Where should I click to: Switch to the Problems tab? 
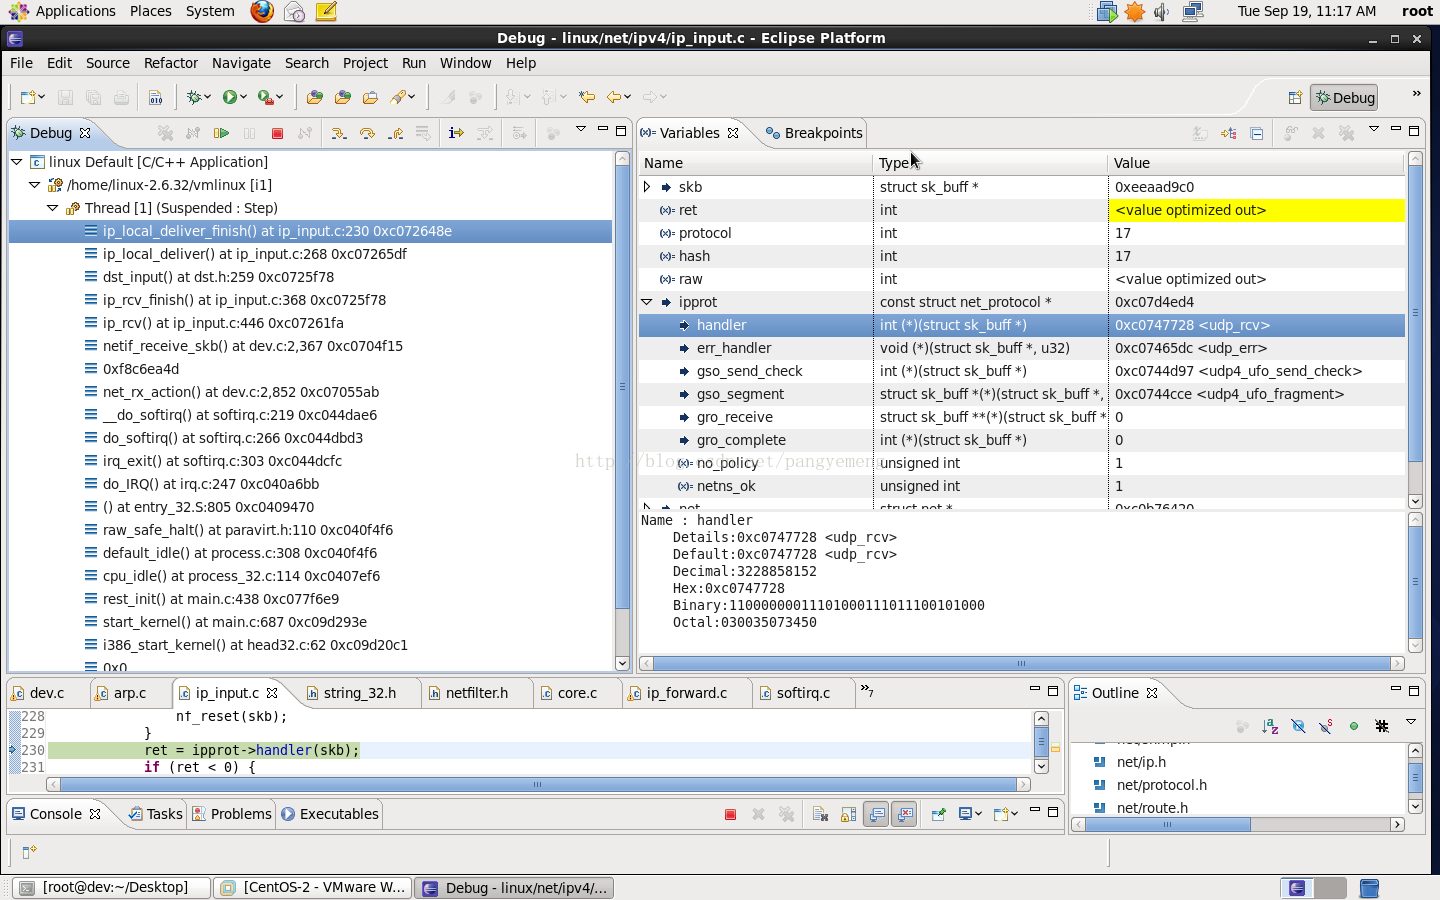click(231, 814)
